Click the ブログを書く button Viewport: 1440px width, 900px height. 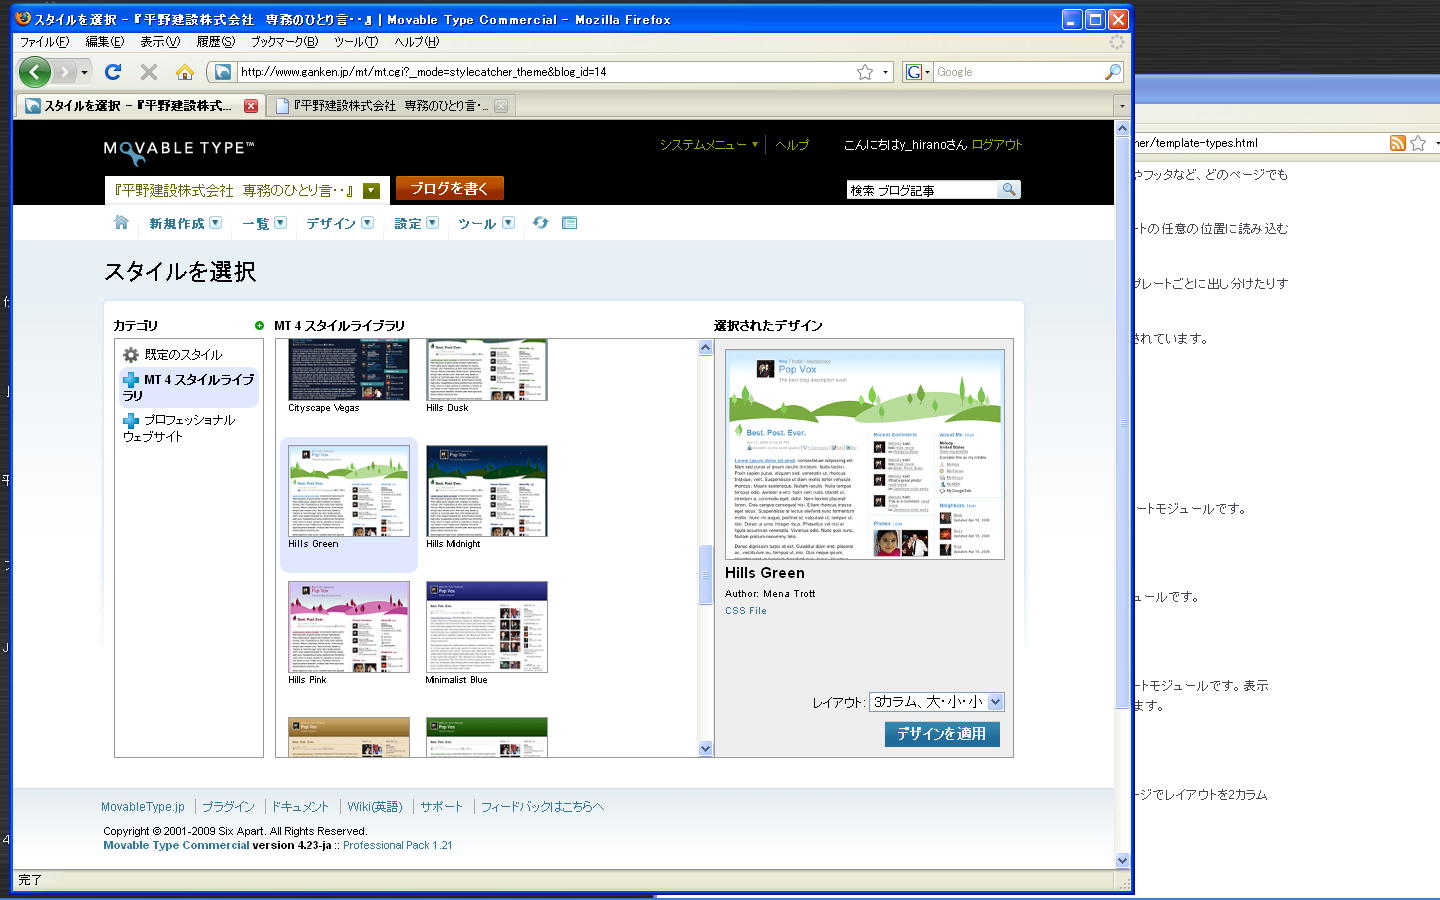coord(449,188)
